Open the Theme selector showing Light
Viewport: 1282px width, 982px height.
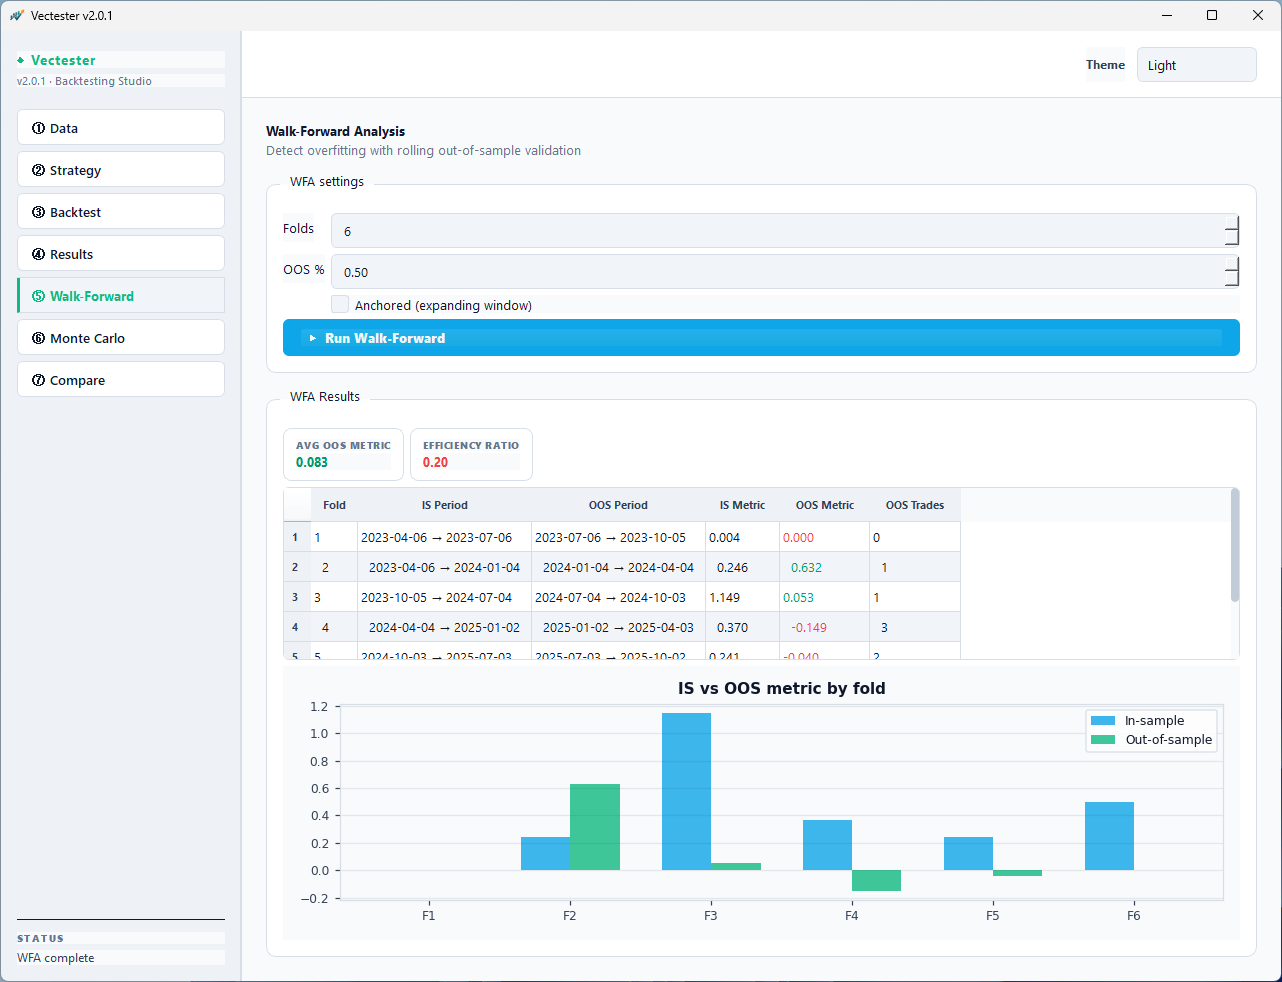click(1196, 64)
